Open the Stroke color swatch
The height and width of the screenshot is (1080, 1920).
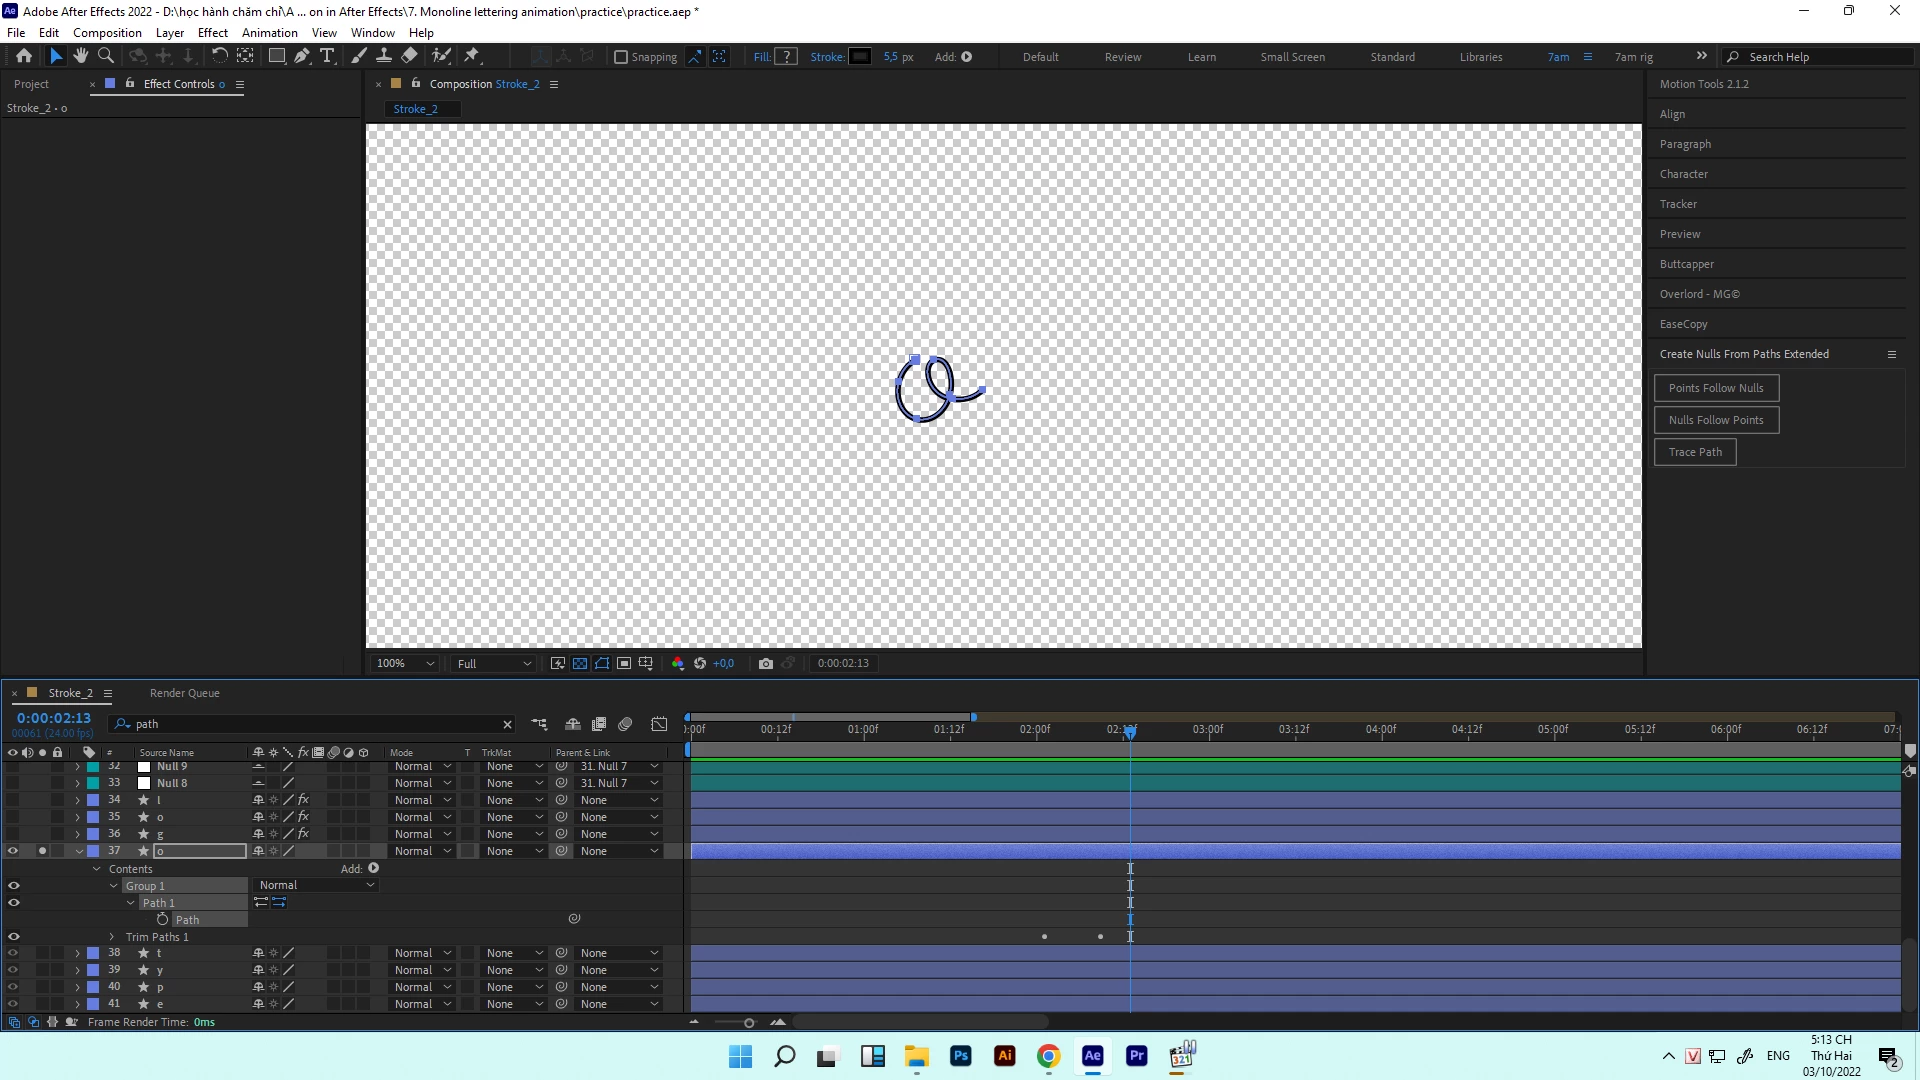pyautogui.click(x=860, y=57)
